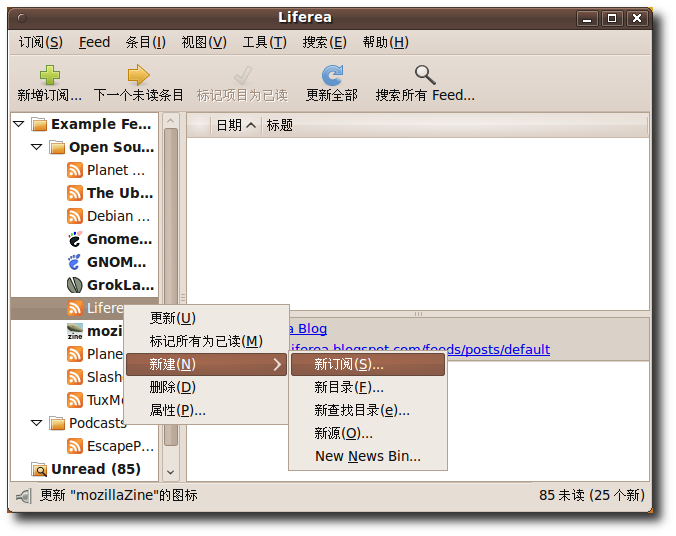The width and height of the screenshot is (676, 536).
Task: Choose 更新(U) in the context menu
Action: point(207,318)
